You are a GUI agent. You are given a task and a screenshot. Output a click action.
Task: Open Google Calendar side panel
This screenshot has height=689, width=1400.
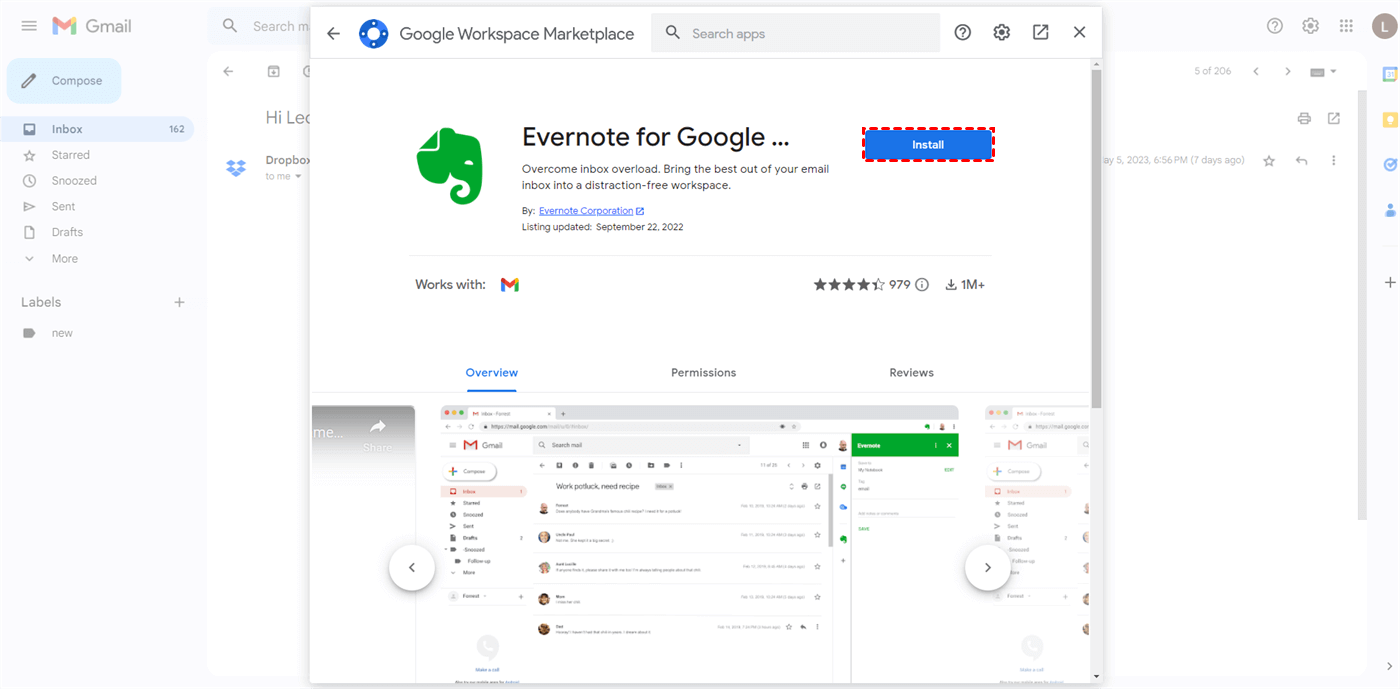tap(1390, 74)
